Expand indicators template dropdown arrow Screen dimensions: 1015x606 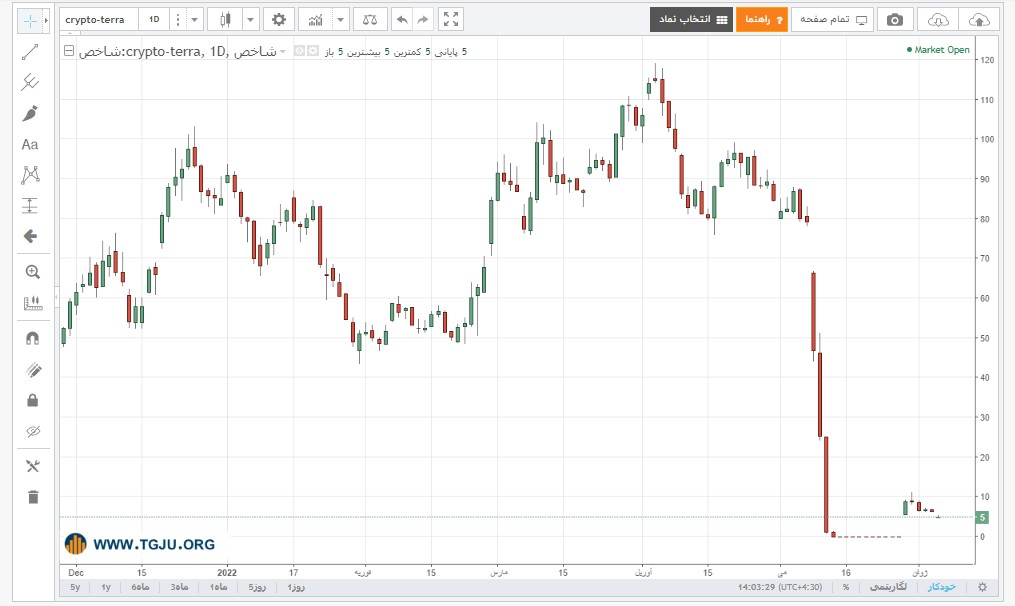pos(340,19)
